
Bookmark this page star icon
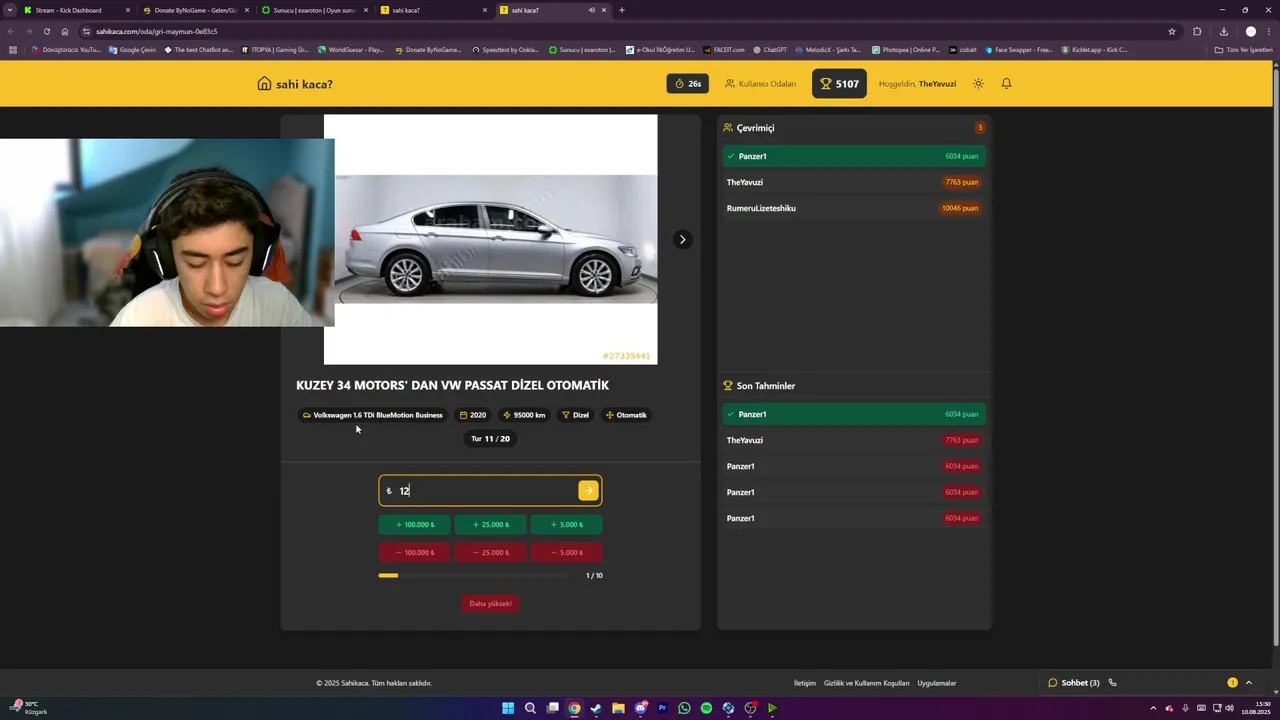pos(1172,31)
